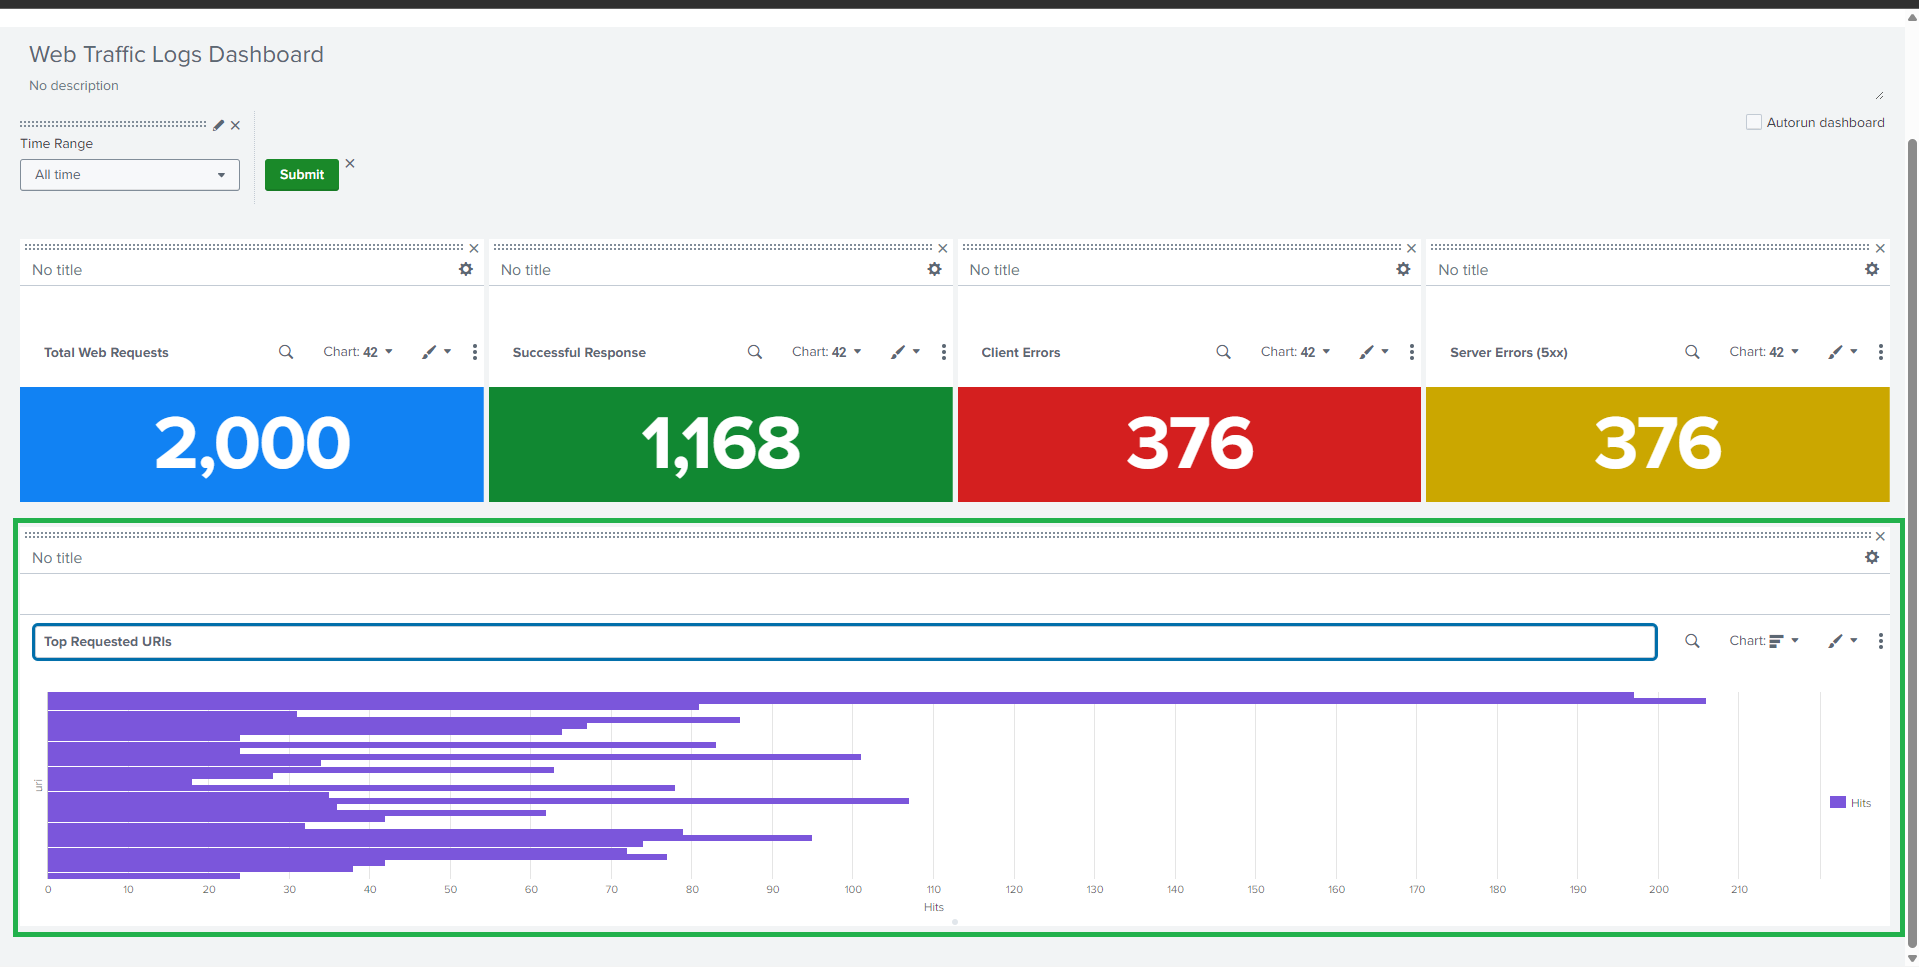
Task: Click search icon in Top Requested URIs panel
Action: tap(1692, 641)
